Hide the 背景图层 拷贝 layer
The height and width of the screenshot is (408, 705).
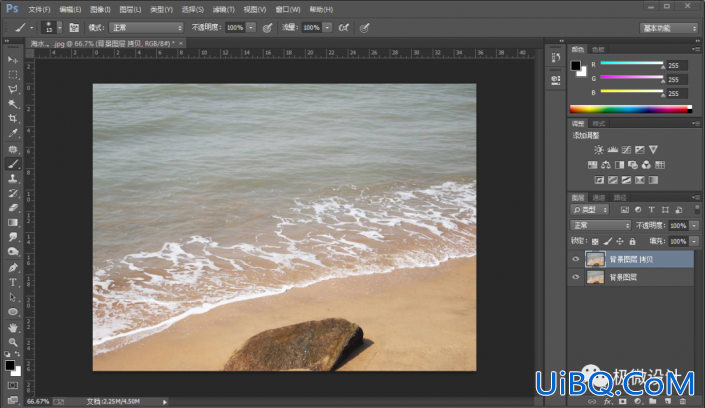[x=576, y=259]
